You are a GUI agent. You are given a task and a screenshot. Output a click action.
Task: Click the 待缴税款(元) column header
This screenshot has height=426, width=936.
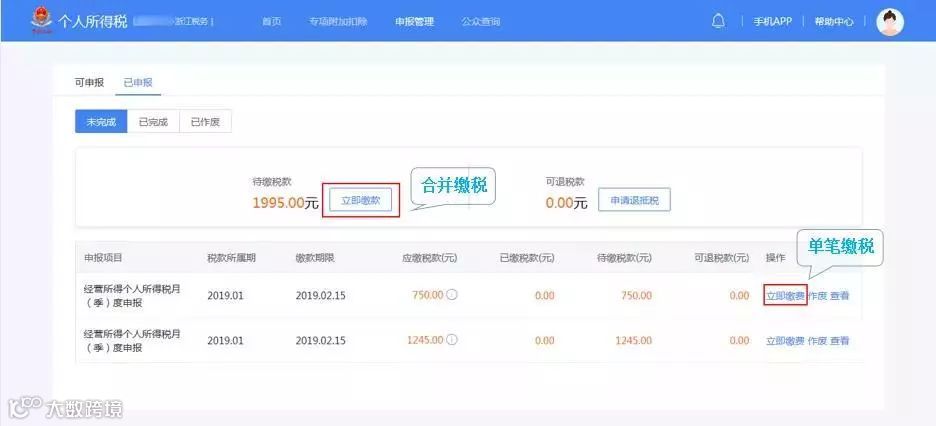pos(624,258)
